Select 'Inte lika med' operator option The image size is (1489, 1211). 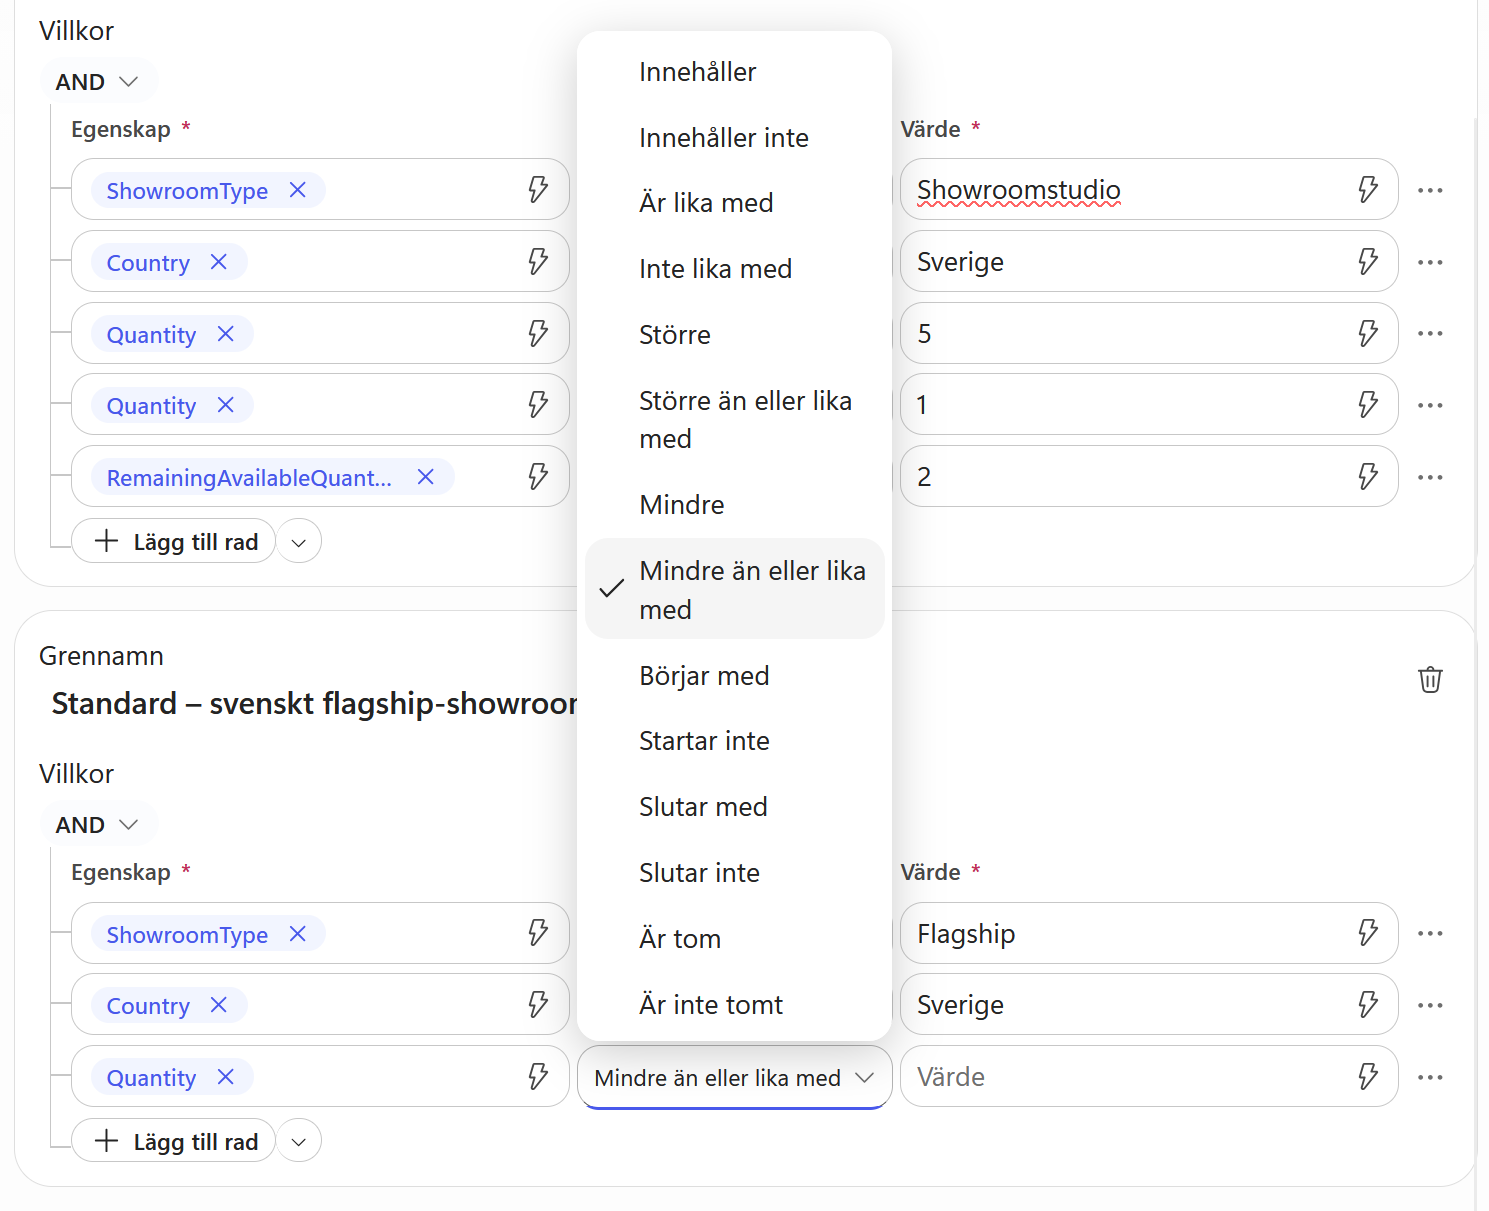point(735,269)
